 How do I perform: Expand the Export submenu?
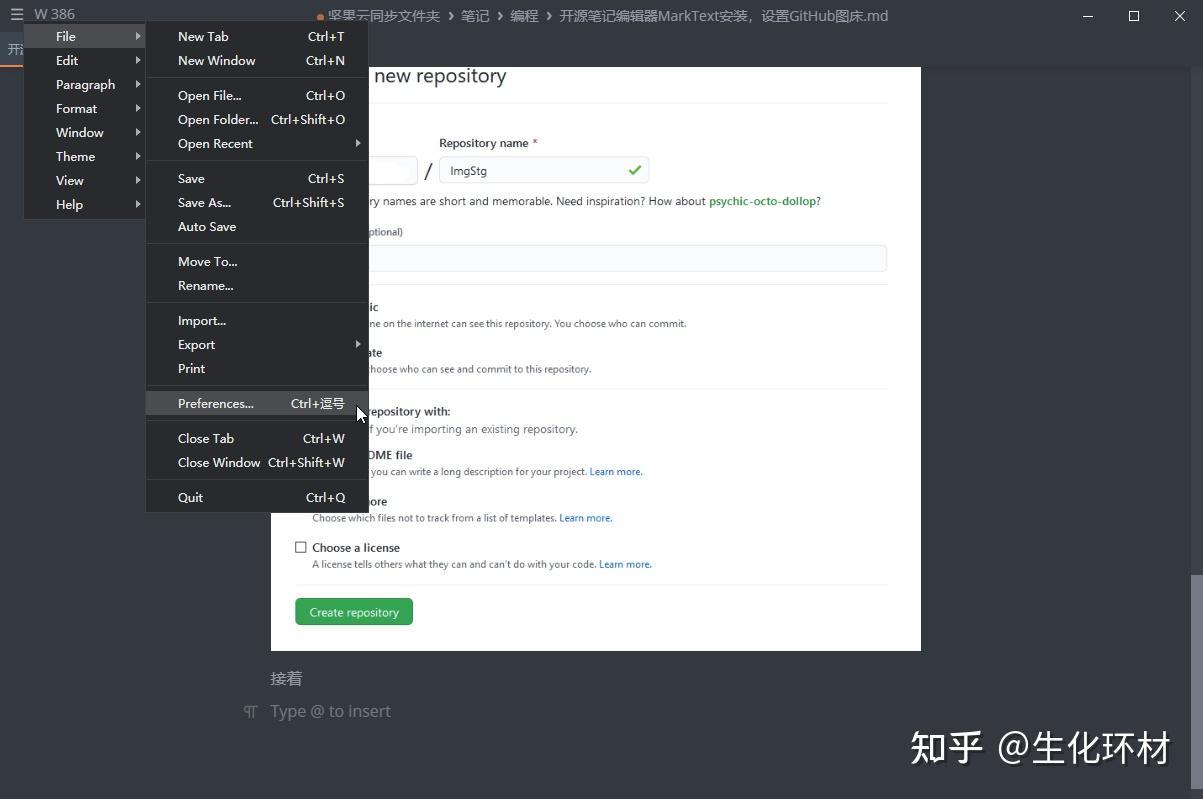196,344
